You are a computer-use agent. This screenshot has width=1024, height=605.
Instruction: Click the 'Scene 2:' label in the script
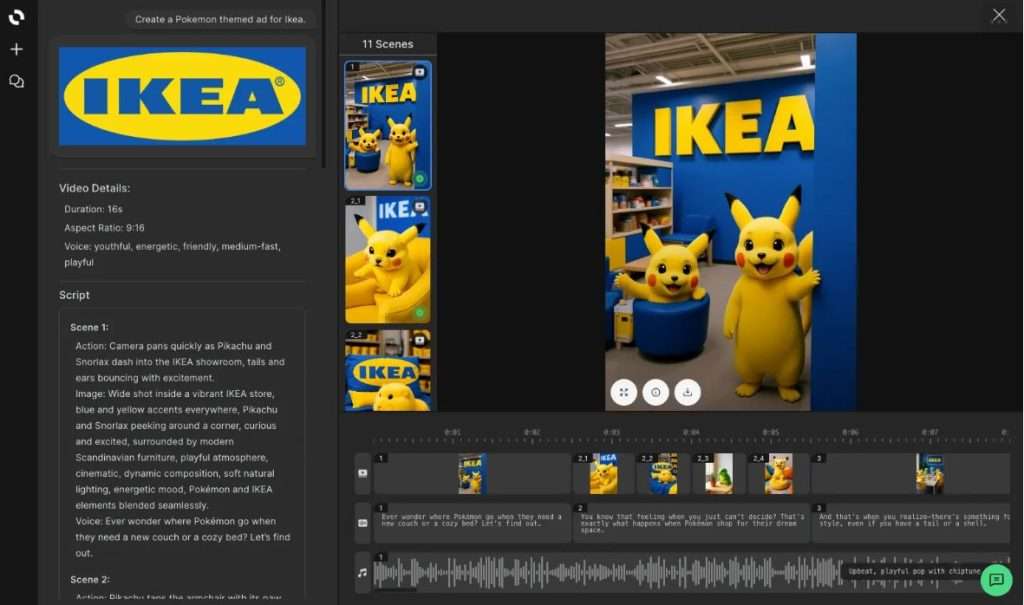click(x=90, y=580)
